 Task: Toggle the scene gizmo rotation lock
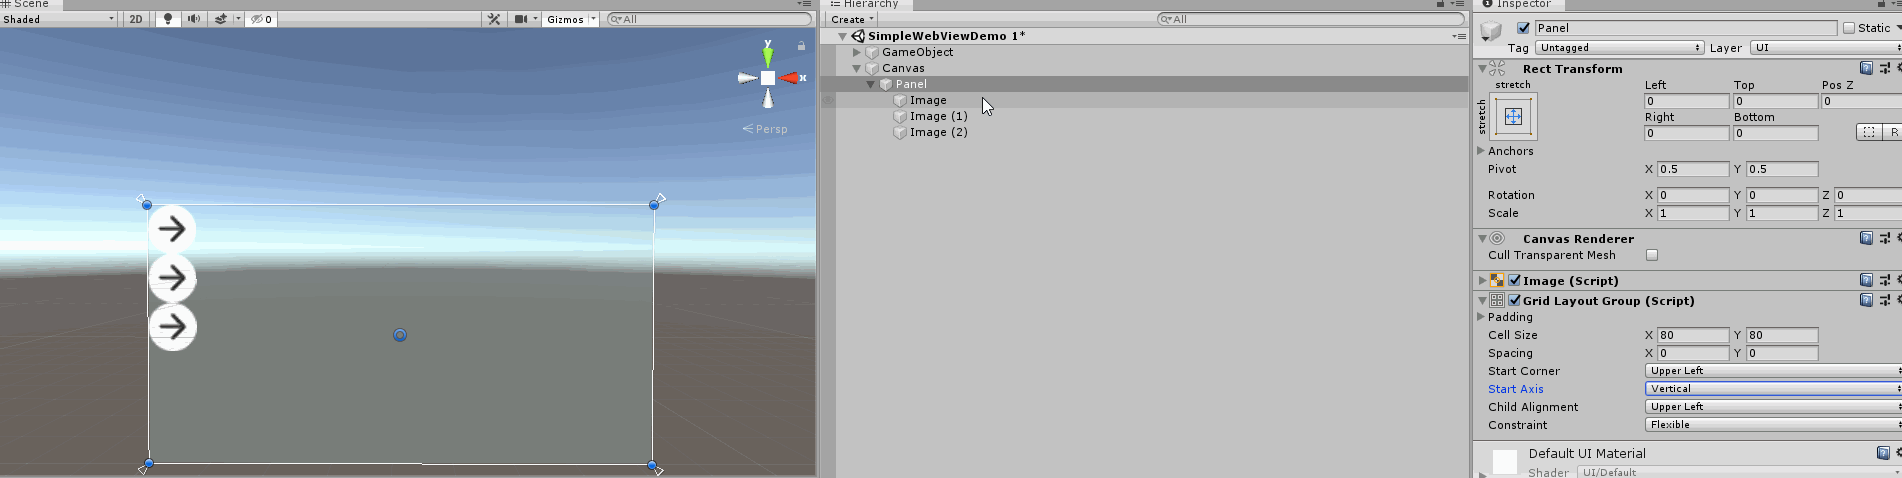(801, 45)
